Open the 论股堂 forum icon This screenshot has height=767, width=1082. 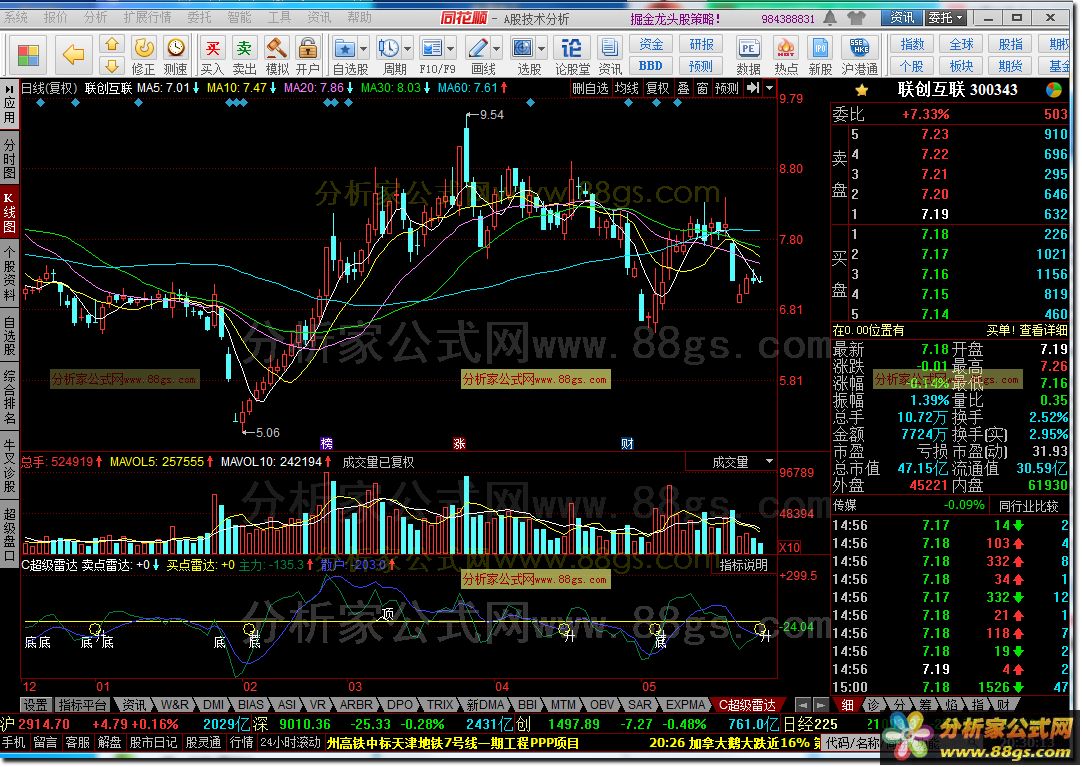572,55
